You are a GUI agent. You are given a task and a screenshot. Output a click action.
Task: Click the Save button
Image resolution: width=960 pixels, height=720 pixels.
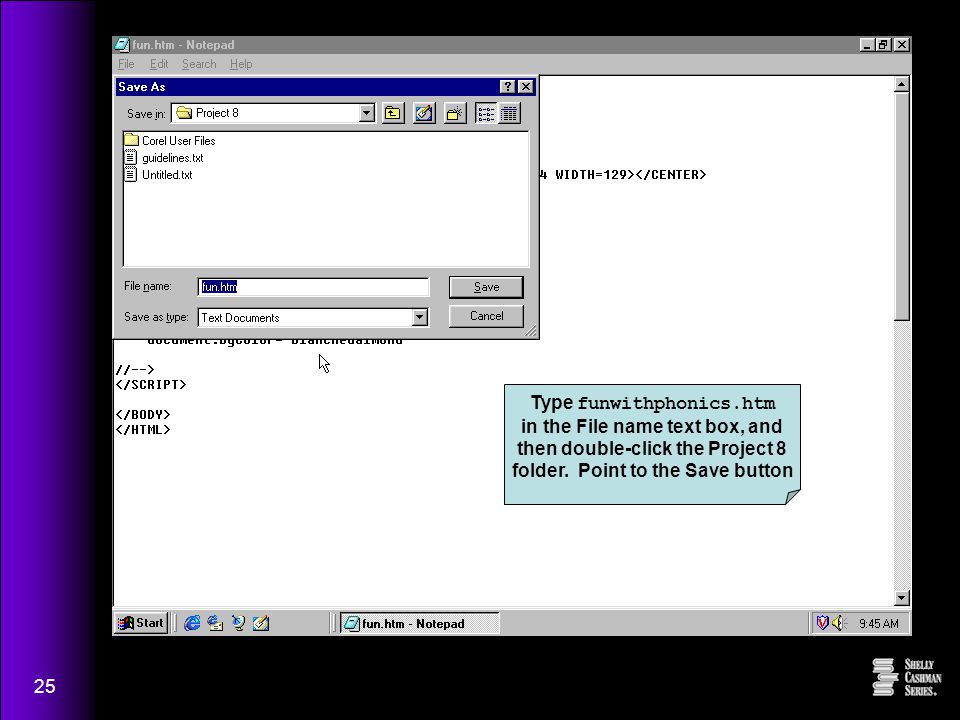tap(486, 287)
